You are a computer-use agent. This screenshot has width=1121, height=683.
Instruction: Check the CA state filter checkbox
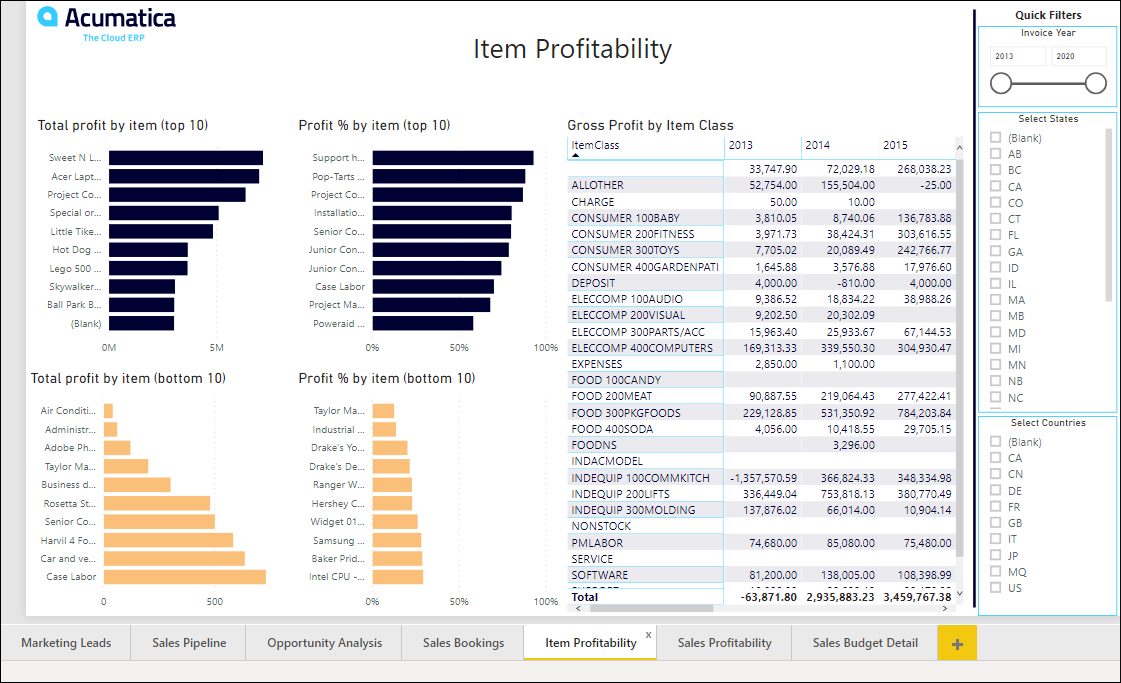coord(995,186)
